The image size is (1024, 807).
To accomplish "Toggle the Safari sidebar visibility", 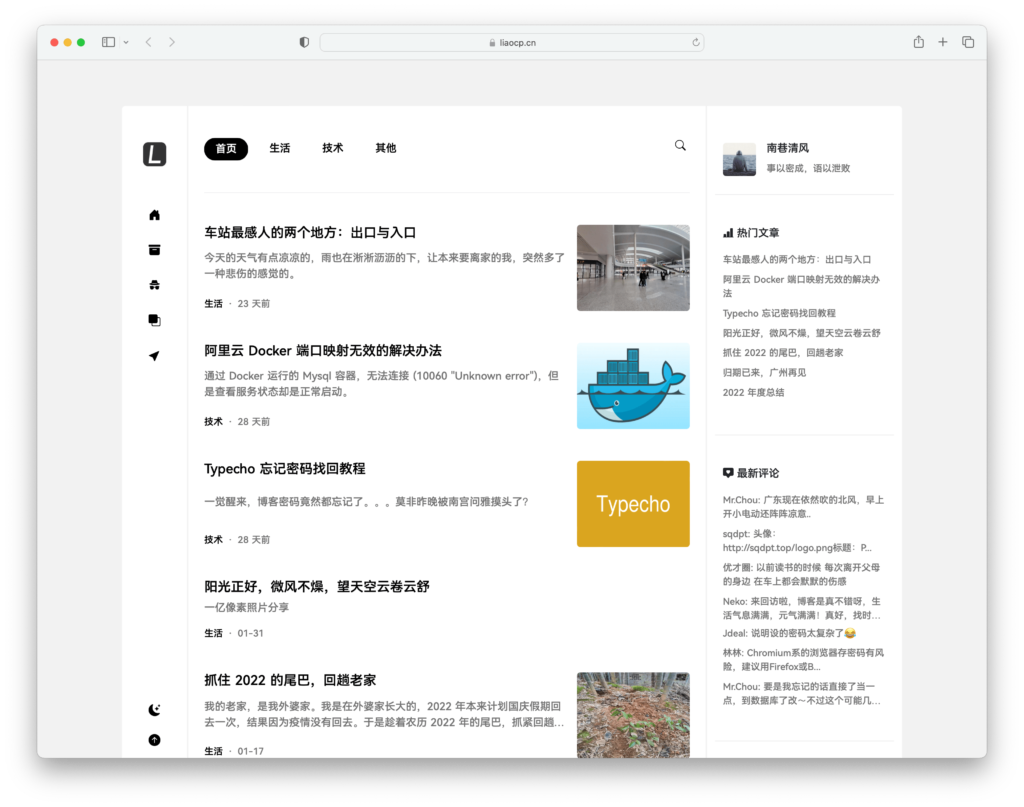I will click(106, 42).
